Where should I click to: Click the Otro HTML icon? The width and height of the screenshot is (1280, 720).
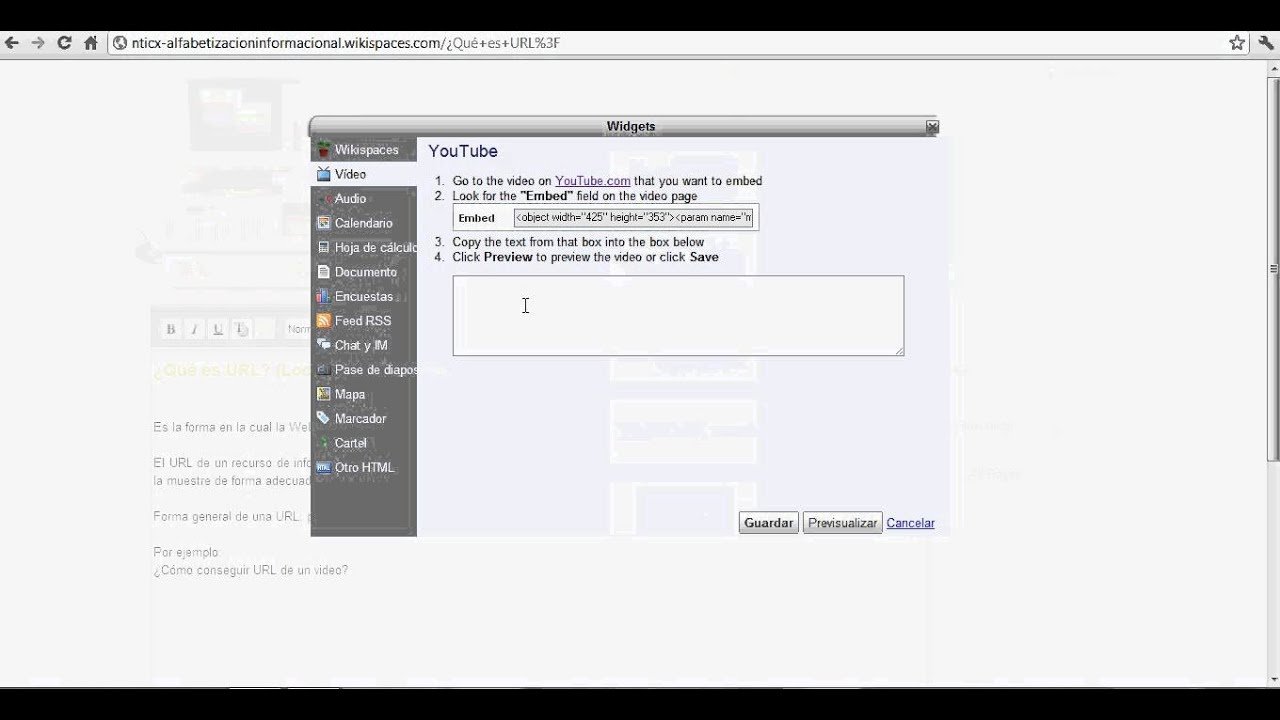point(323,468)
